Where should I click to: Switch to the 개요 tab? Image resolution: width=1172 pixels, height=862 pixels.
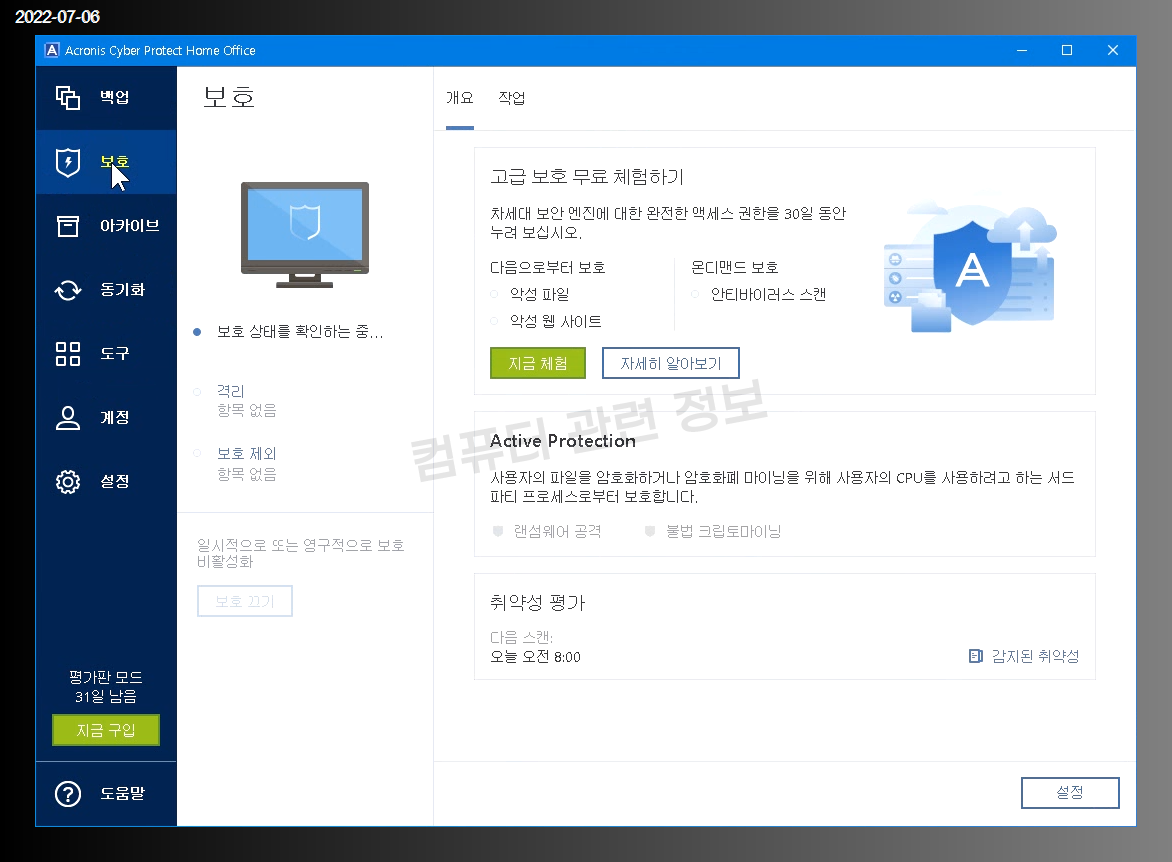point(460,98)
